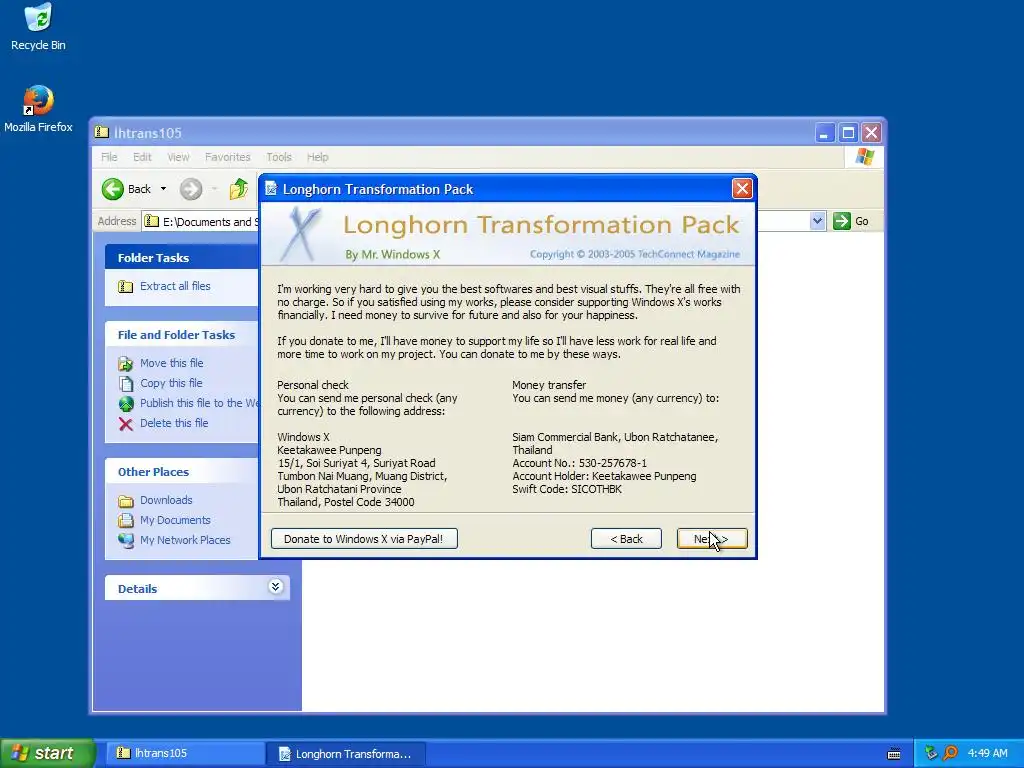Click the < Back button in the installer

(626, 539)
